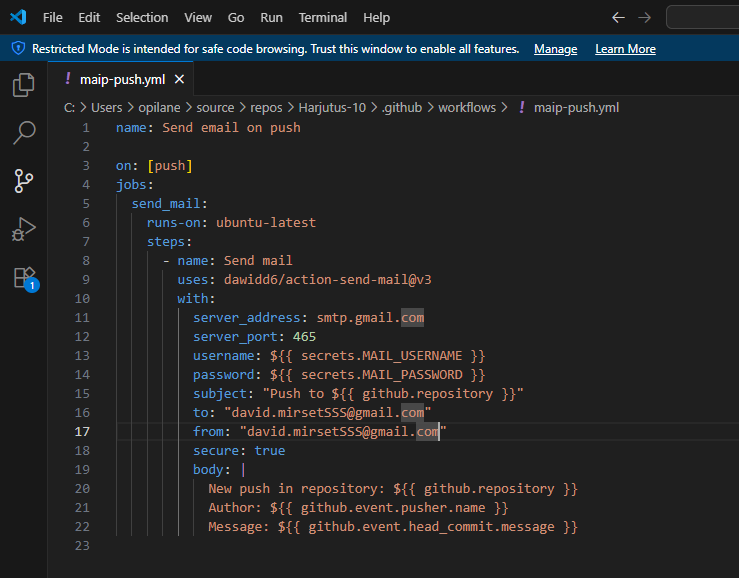Open the Terminal menu
The image size is (739, 578).
(x=323, y=18)
